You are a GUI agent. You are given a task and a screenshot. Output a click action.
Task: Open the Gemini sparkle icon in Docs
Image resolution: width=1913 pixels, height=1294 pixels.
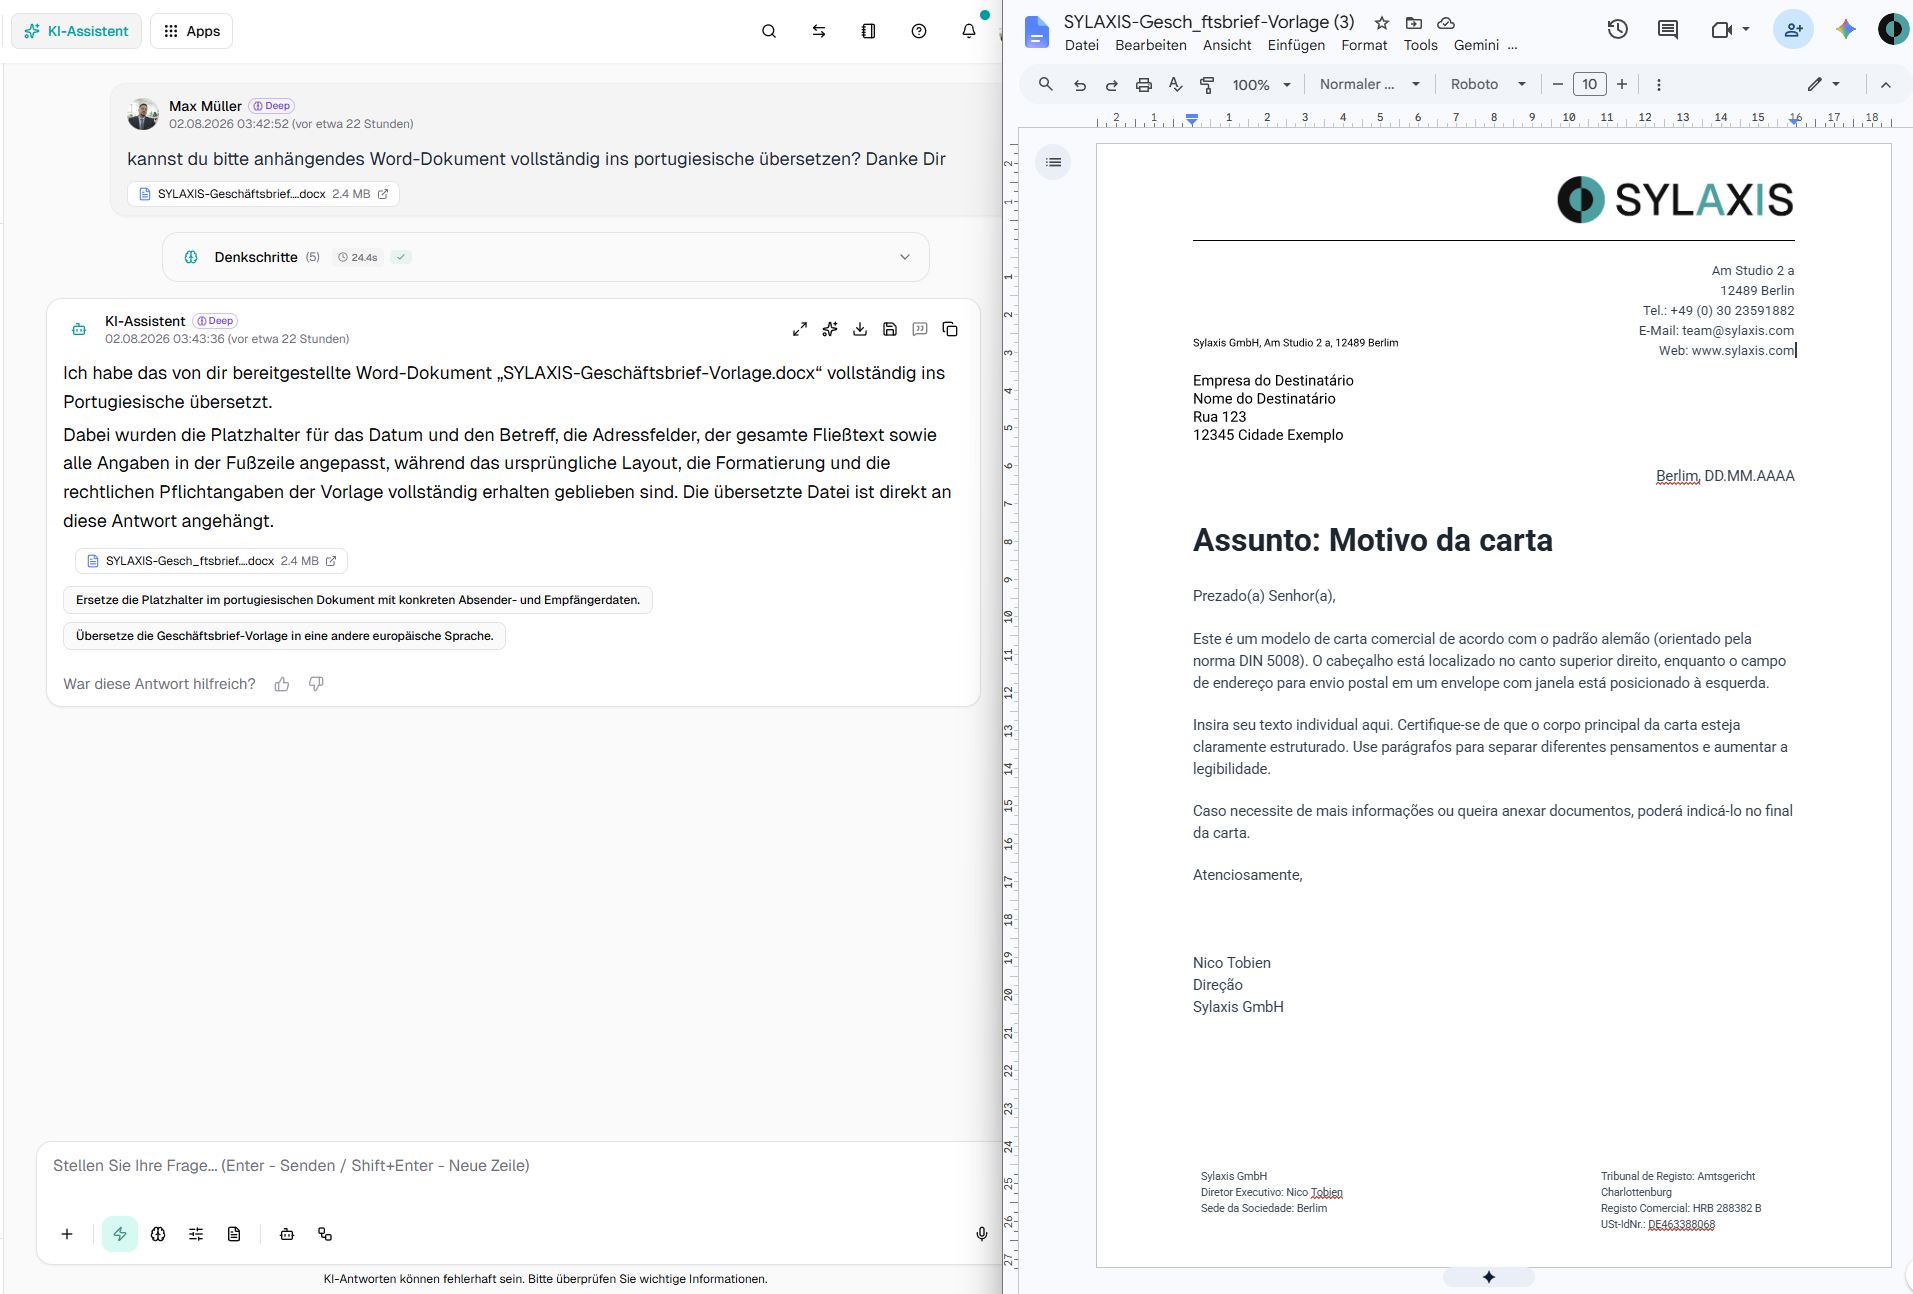coord(1846,30)
